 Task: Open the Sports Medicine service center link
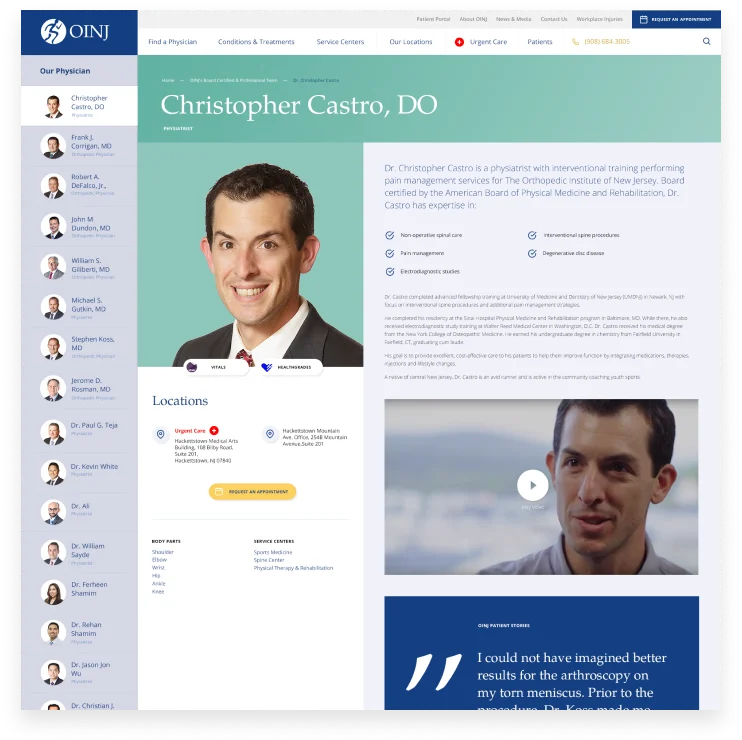[x=273, y=552]
